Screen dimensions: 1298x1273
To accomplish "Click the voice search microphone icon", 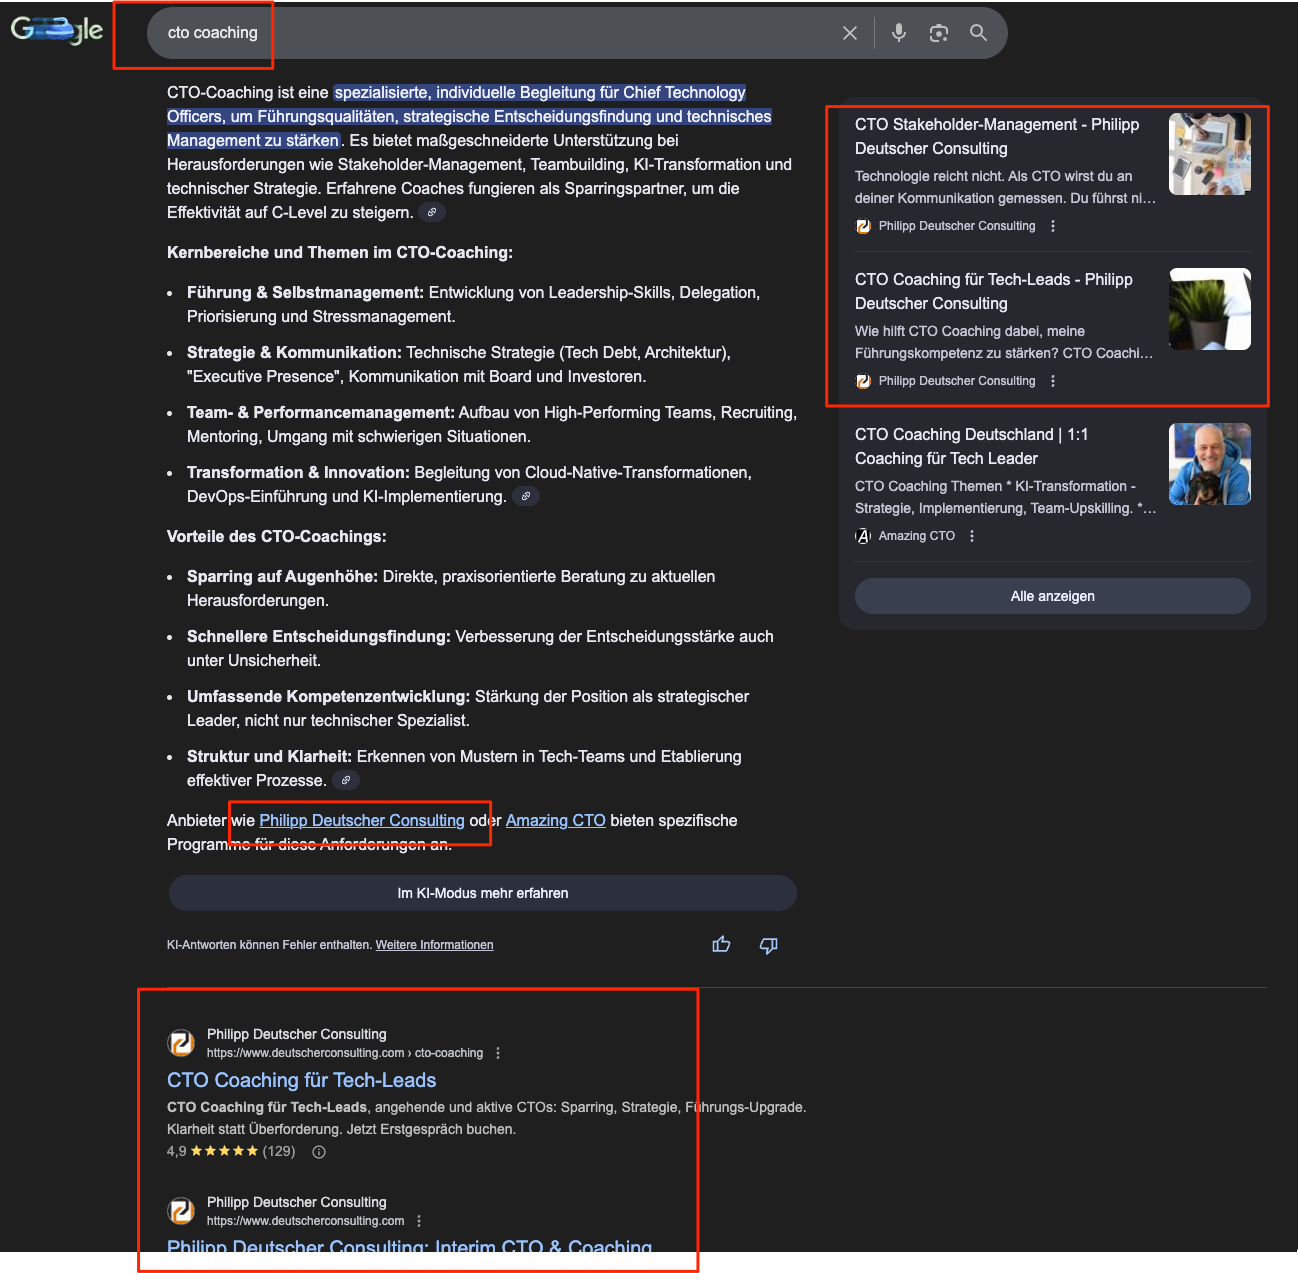I will (898, 32).
